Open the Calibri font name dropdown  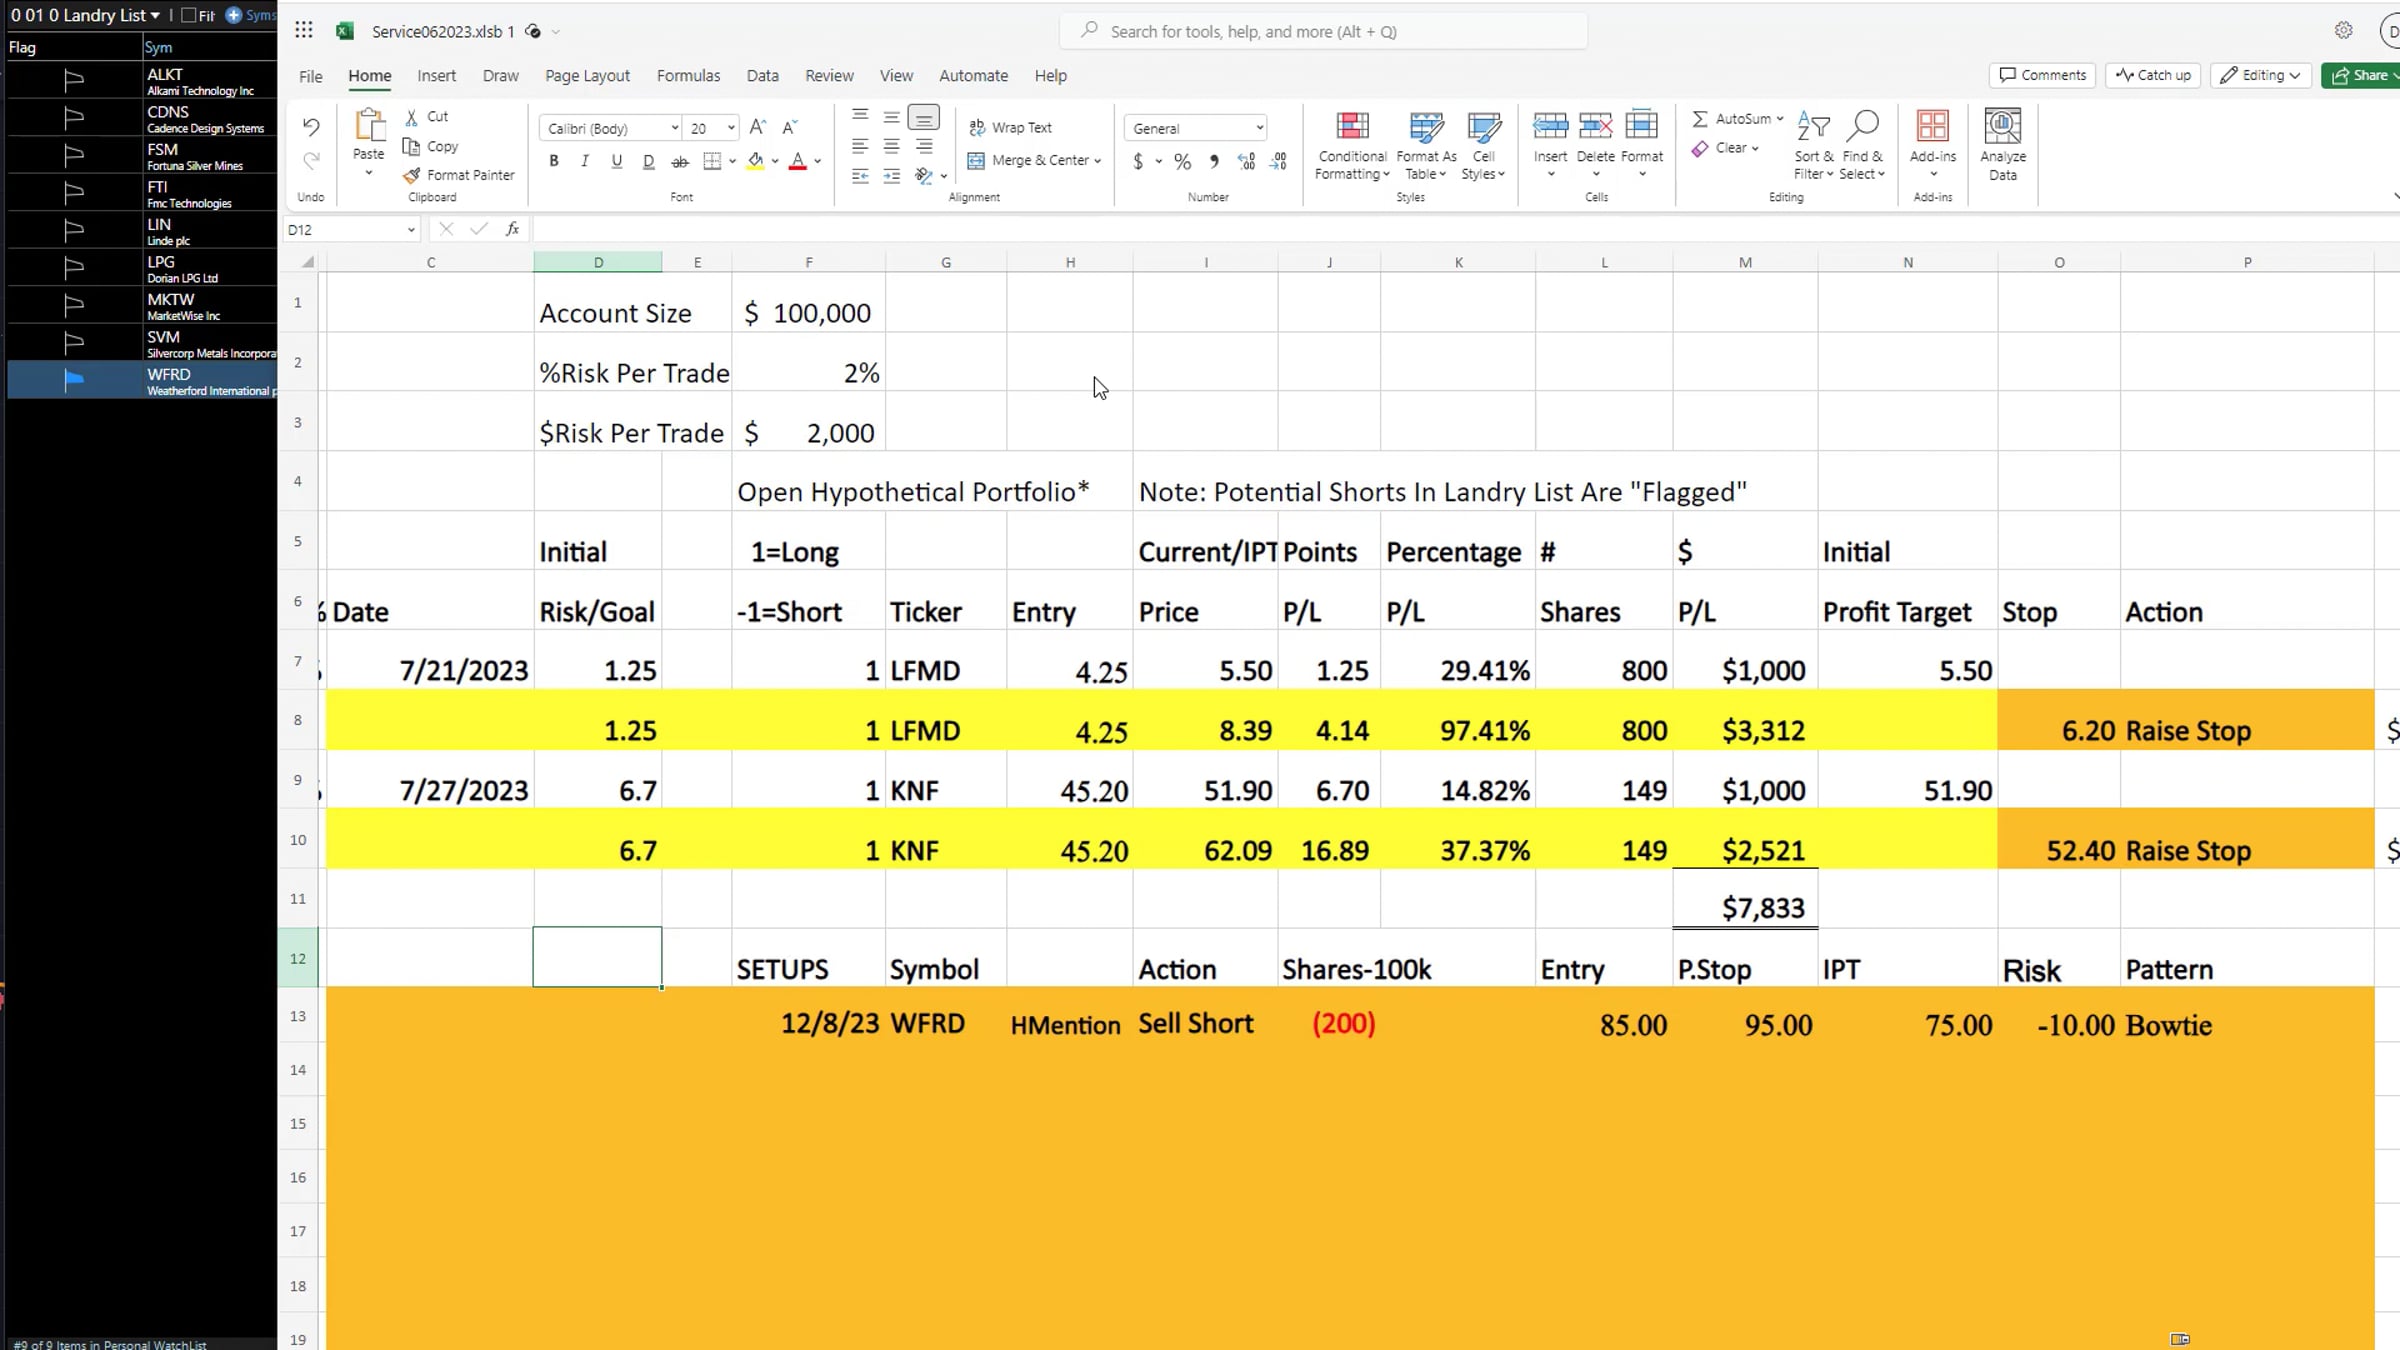(675, 128)
